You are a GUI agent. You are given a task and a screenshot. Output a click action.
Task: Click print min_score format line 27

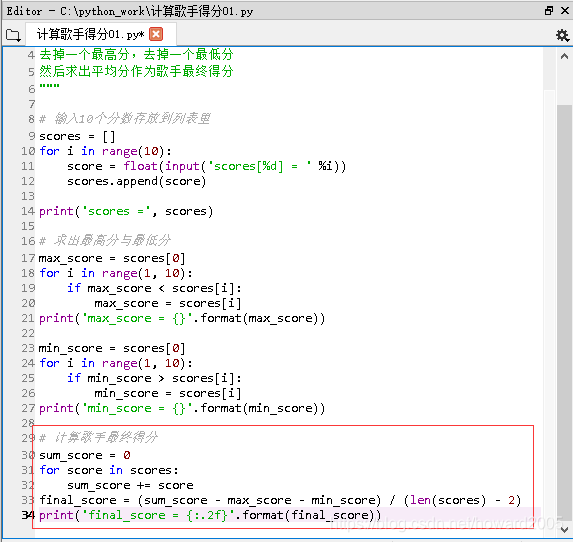click(x=182, y=408)
